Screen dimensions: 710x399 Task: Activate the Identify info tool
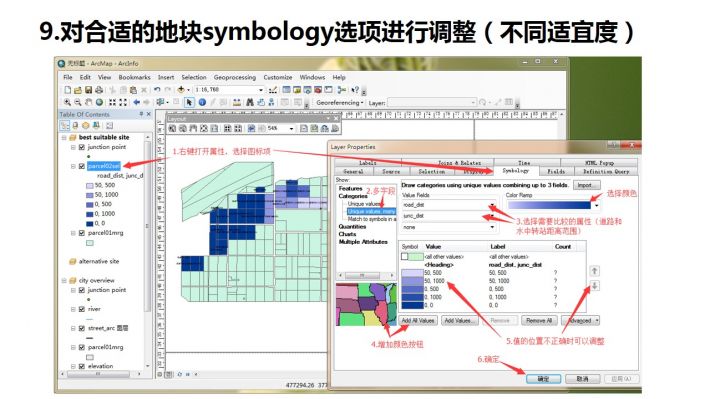[202, 102]
